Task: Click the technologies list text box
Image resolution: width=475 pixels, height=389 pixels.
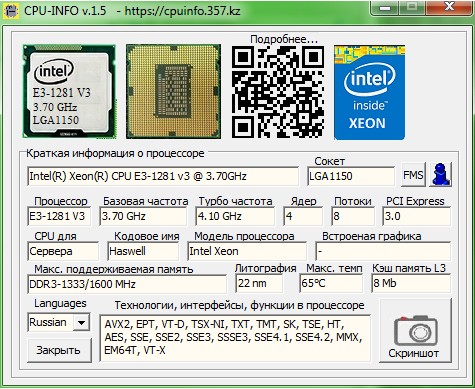Action: [x=235, y=338]
